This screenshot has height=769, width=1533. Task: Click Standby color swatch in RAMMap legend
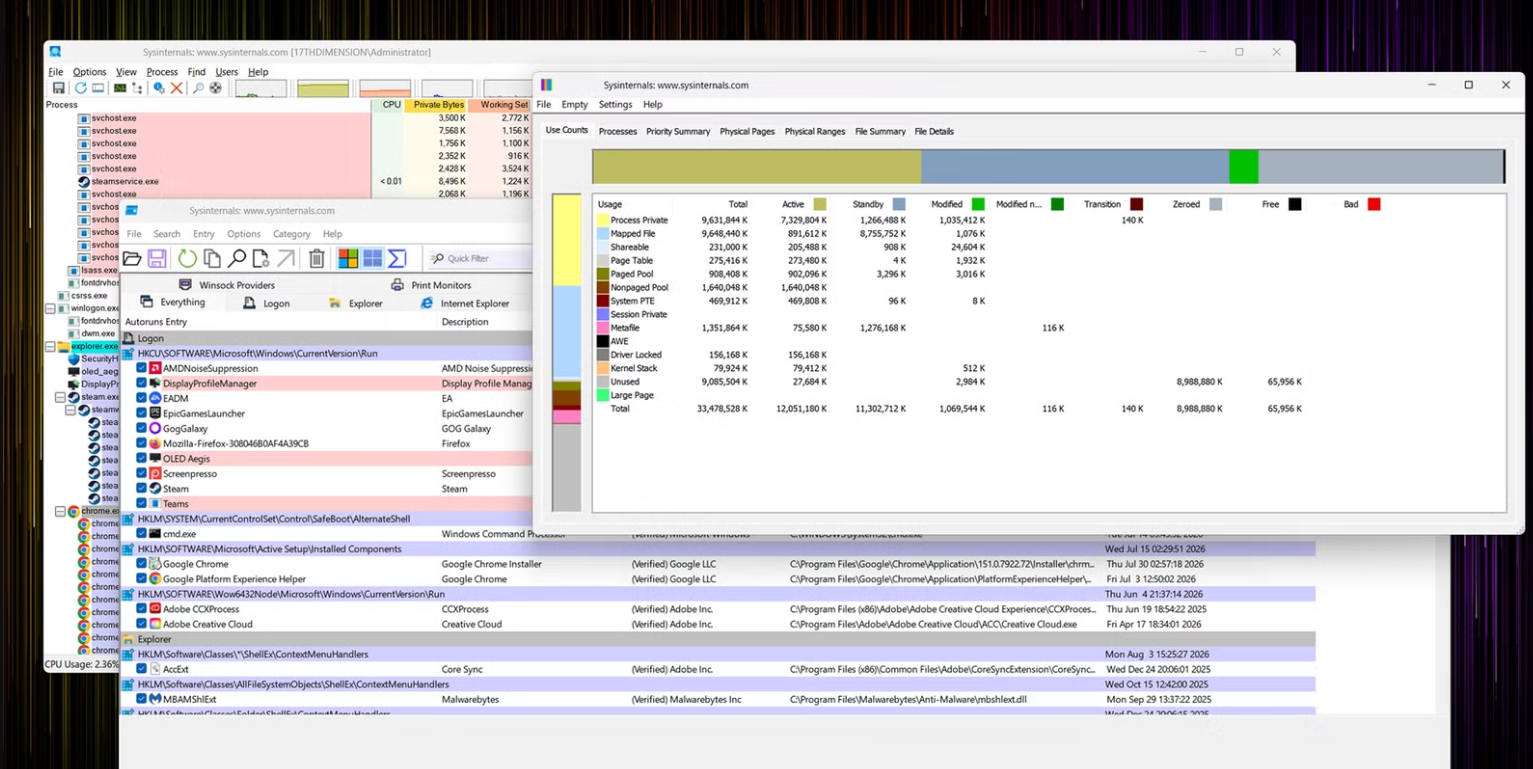click(899, 204)
